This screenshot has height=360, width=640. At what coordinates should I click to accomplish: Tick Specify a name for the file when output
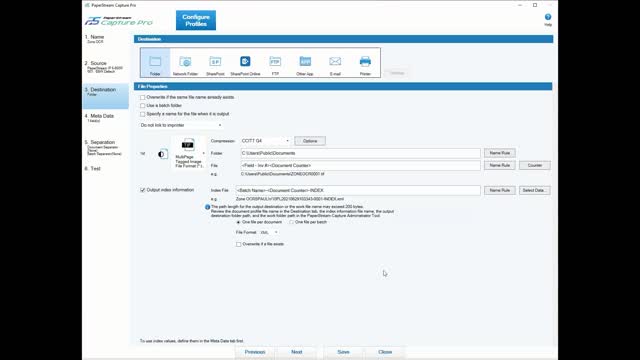[x=142, y=114]
